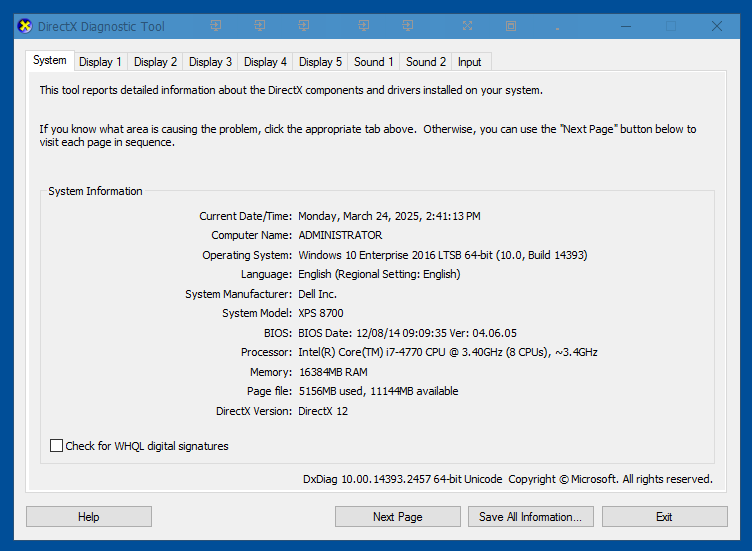The height and width of the screenshot is (551, 752).
Task: Click the faint fullscreen arrows icon in title bar
Action: [x=467, y=26]
